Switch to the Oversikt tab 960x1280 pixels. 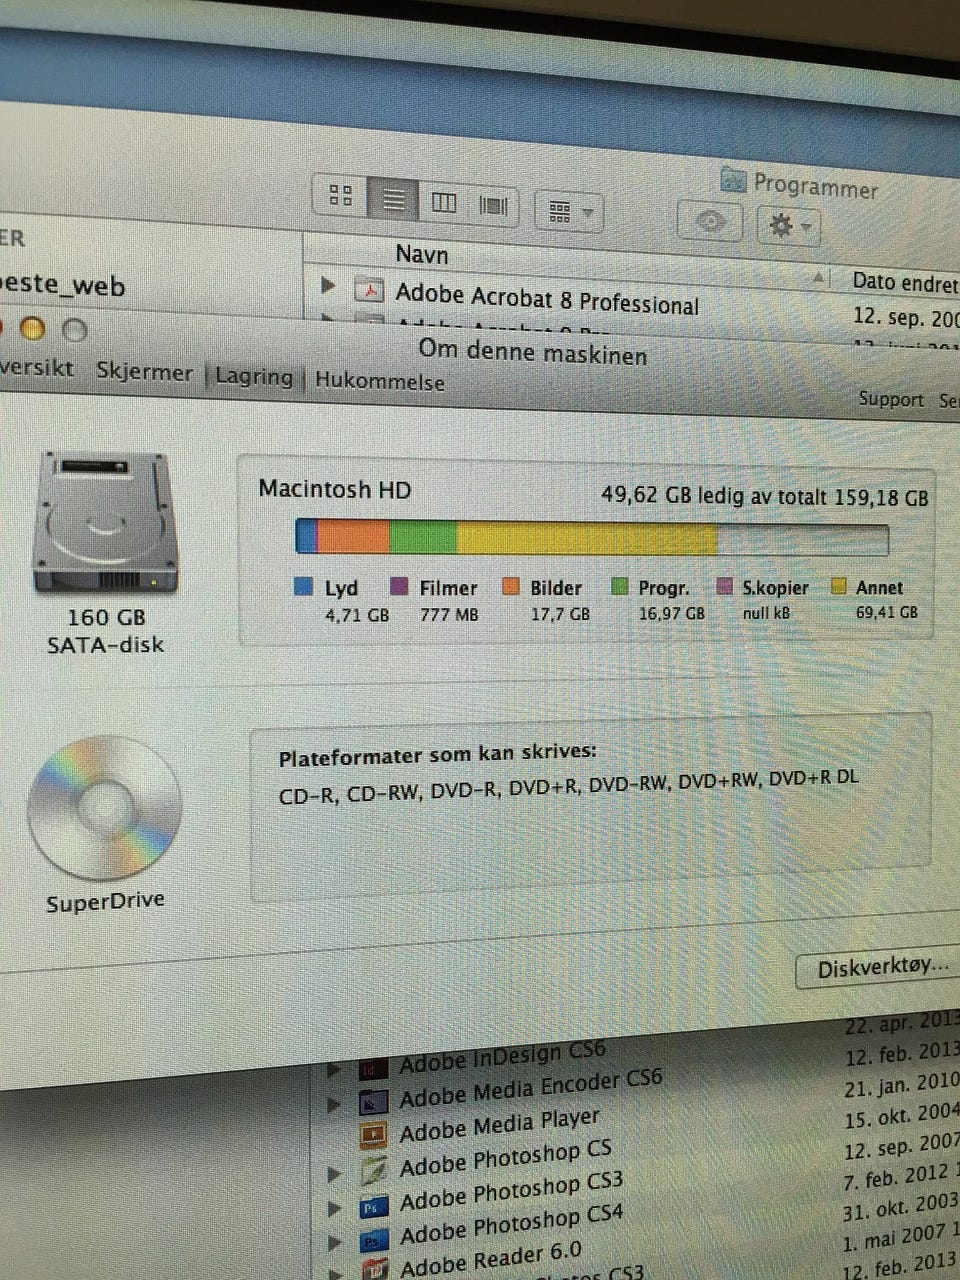[x=36, y=367]
